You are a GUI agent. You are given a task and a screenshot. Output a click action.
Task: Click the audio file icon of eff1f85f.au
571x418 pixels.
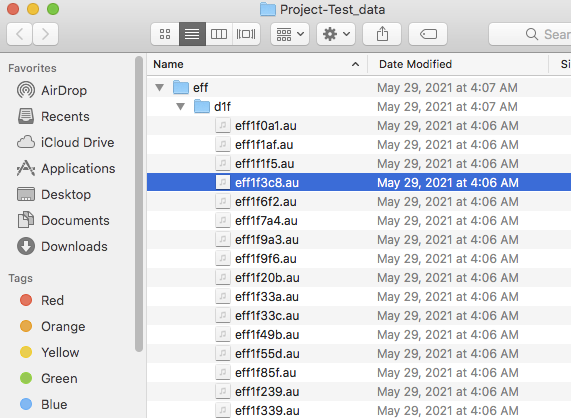223,372
